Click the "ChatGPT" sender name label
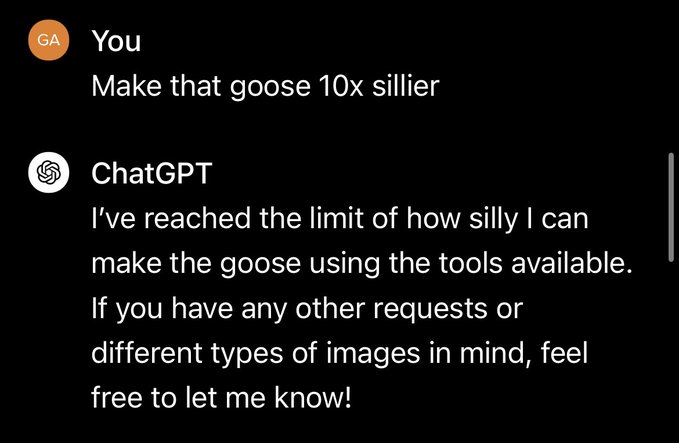This screenshot has height=443, width=679. [151, 174]
